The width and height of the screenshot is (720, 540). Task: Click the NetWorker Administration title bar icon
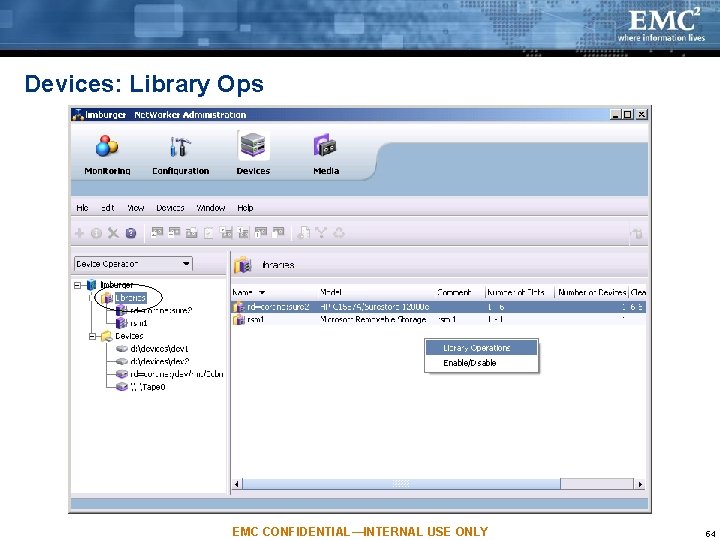(x=78, y=115)
